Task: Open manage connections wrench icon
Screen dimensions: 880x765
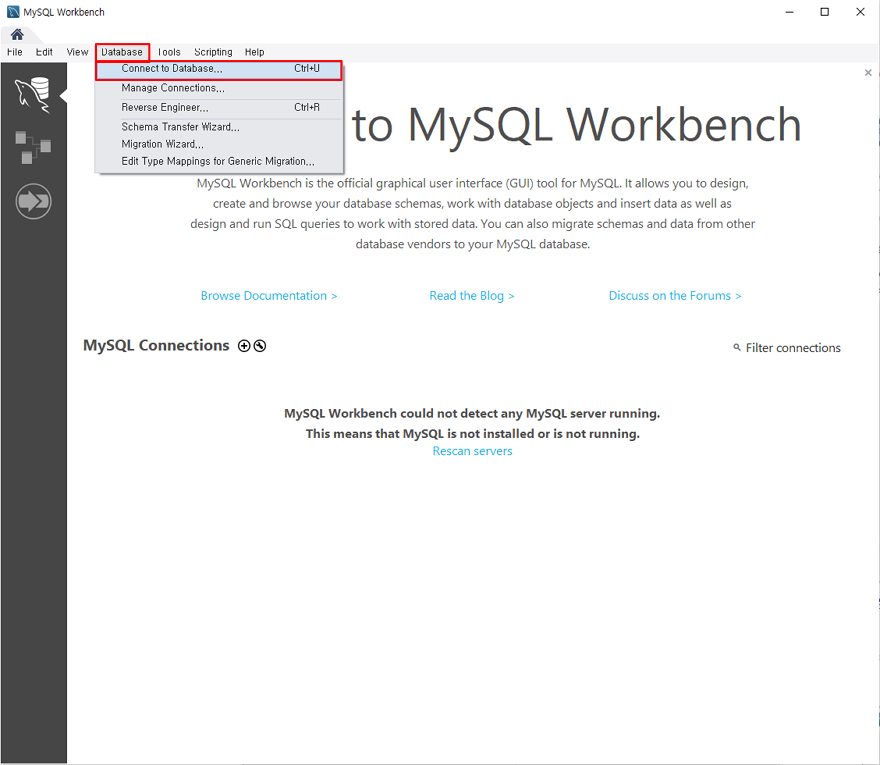Action: point(259,346)
